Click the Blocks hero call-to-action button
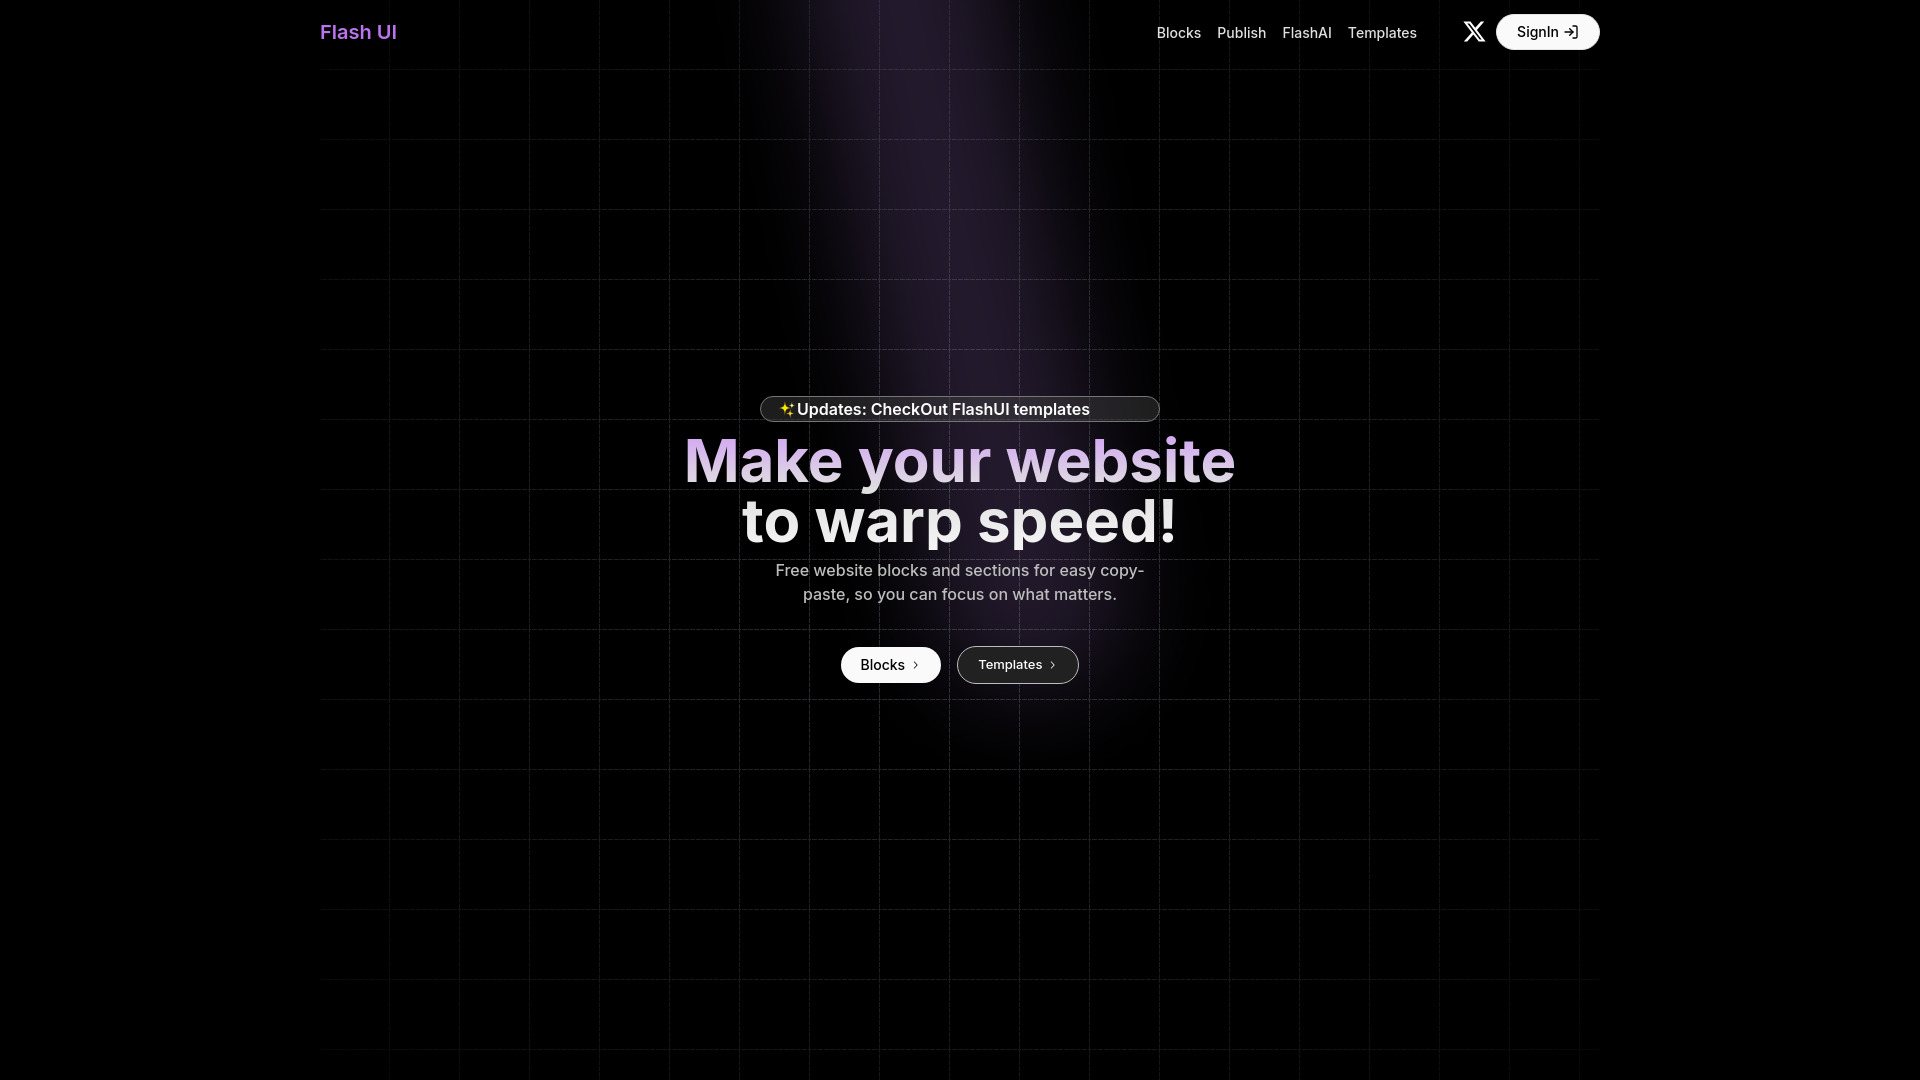The width and height of the screenshot is (1920, 1080). click(890, 663)
